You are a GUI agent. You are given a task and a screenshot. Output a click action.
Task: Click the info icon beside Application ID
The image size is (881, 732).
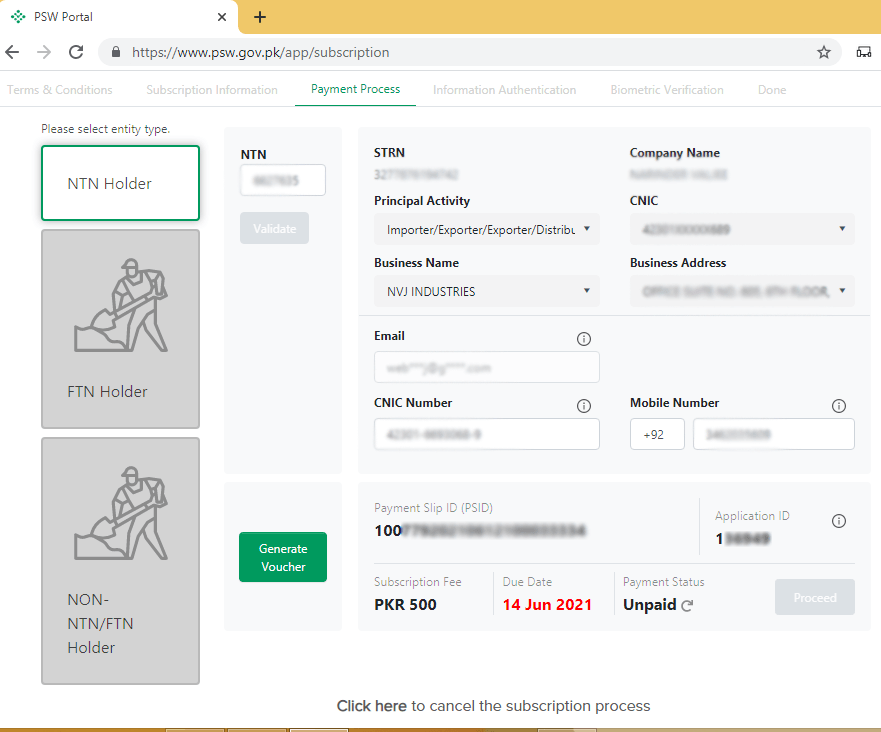[x=839, y=521]
